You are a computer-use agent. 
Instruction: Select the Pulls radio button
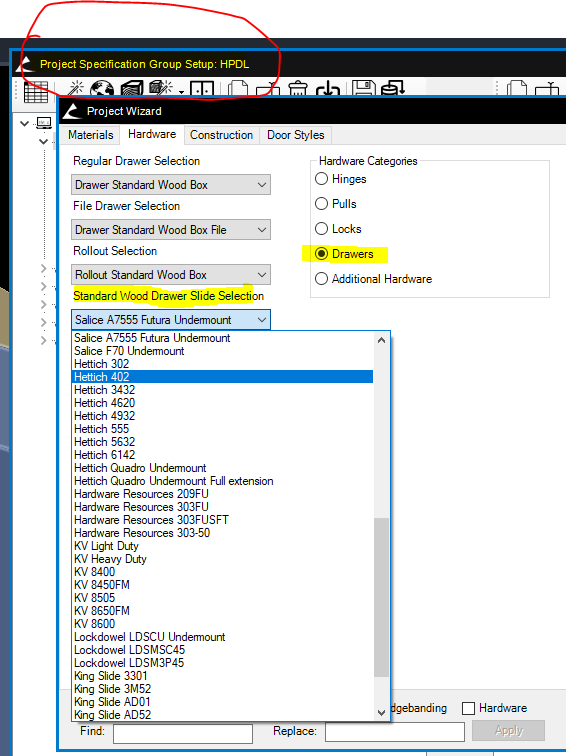[321, 204]
